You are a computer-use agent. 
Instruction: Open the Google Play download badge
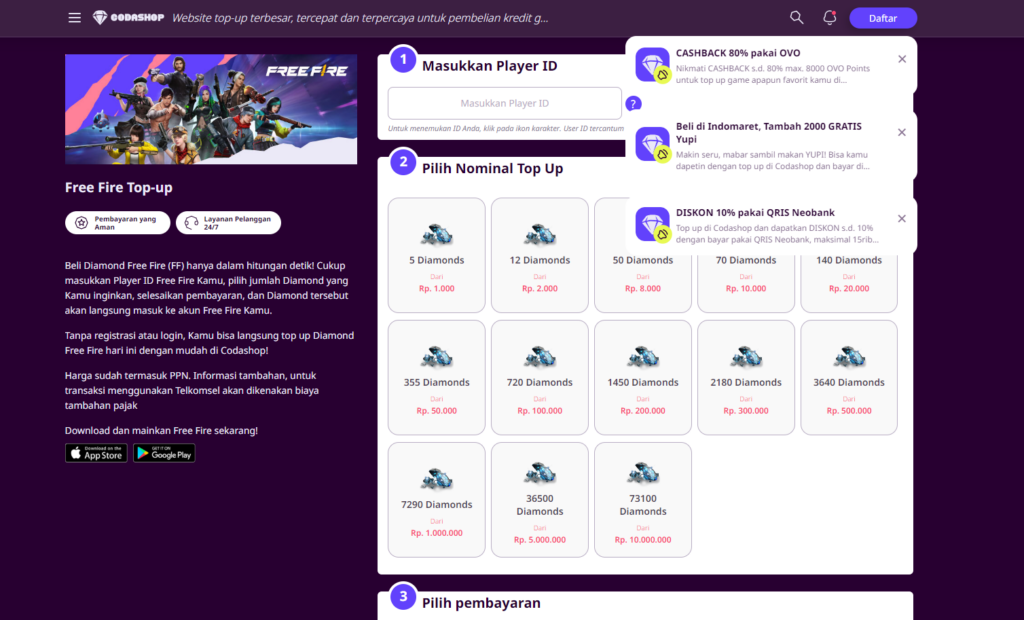coord(164,453)
